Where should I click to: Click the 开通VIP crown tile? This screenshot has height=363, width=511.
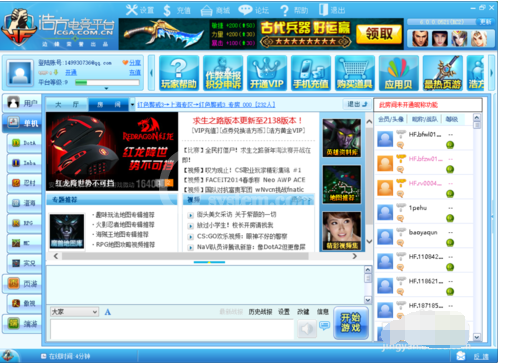coord(267,73)
